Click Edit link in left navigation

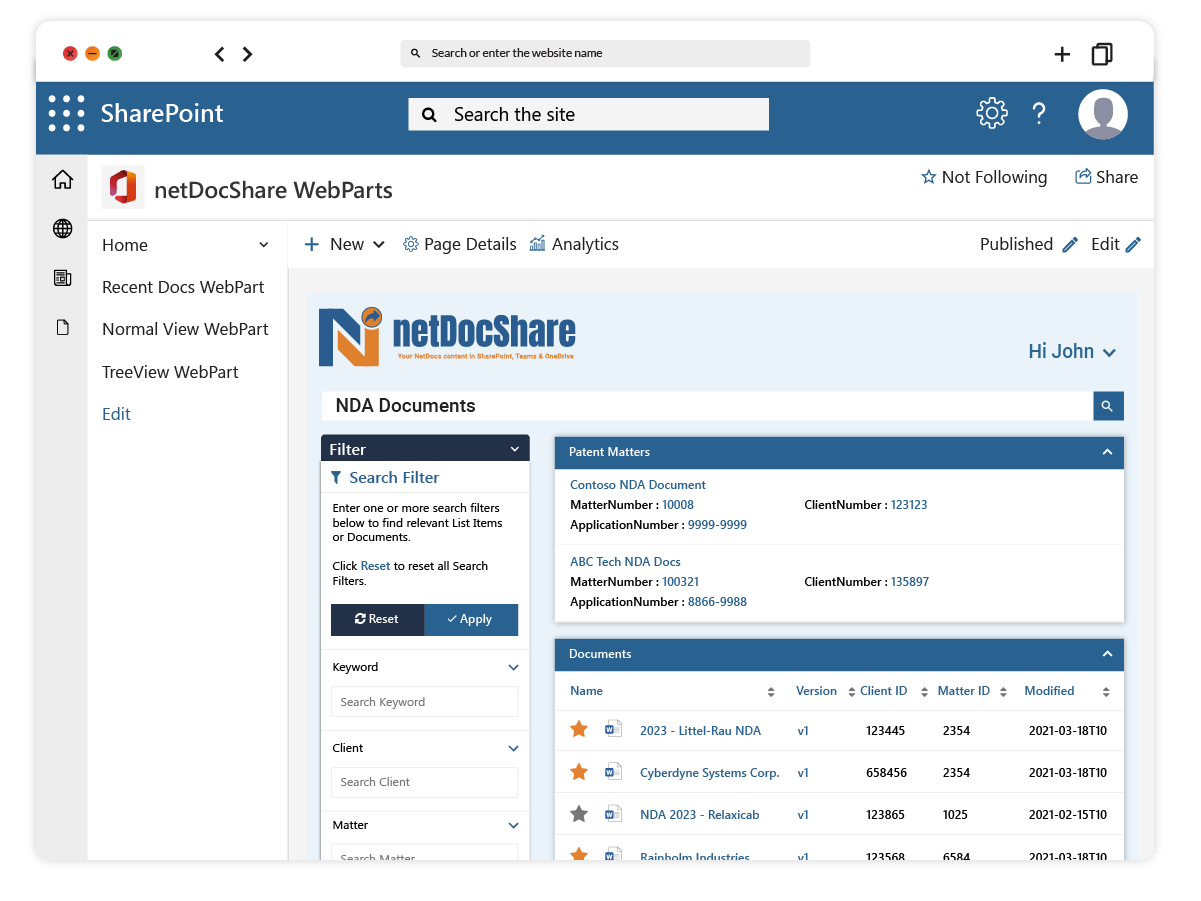116,414
